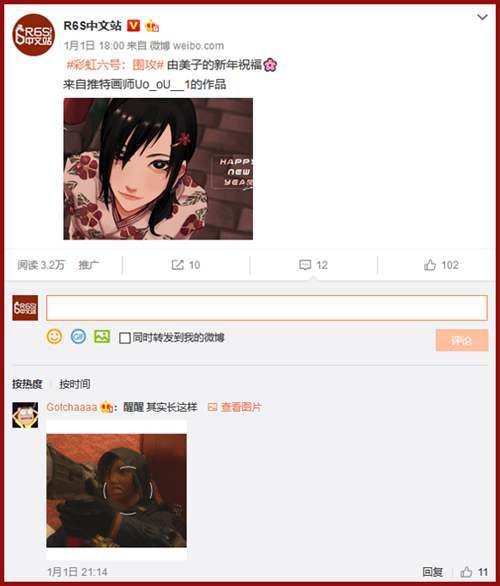This screenshot has width=500, height=586.
Task: Submit comment with the 评论 button
Action: 462,340
